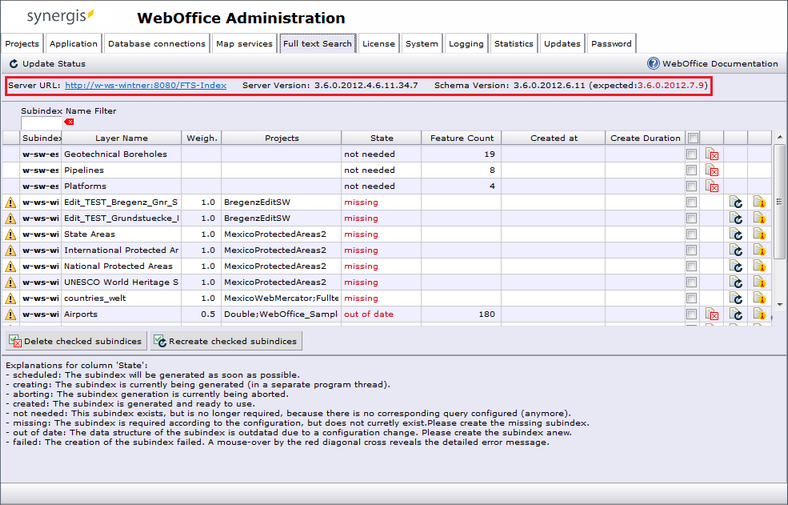This screenshot has height=505, width=788.
Task: Click the vertical scrollbar thumb of table
Action: (779, 202)
